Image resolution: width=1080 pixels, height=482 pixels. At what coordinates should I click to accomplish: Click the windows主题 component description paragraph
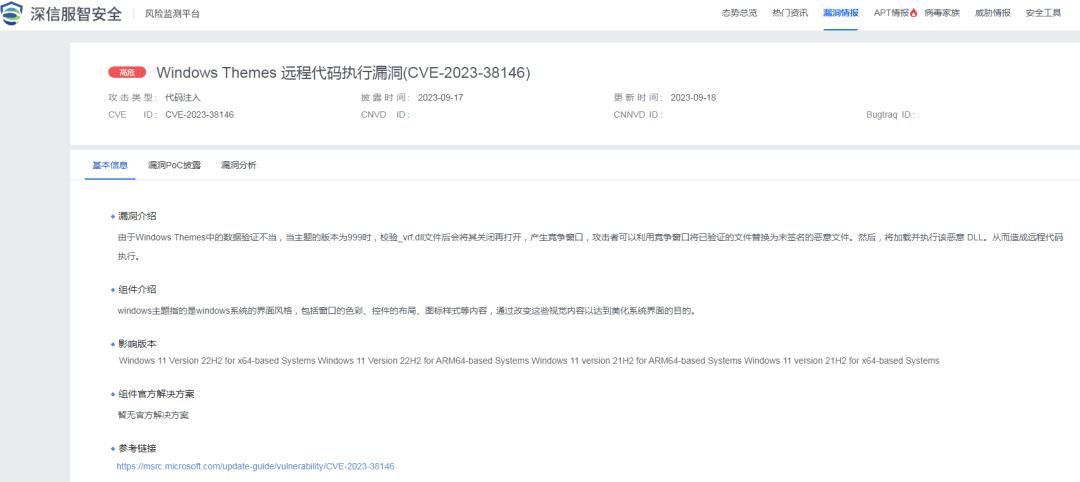pos(406,311)
